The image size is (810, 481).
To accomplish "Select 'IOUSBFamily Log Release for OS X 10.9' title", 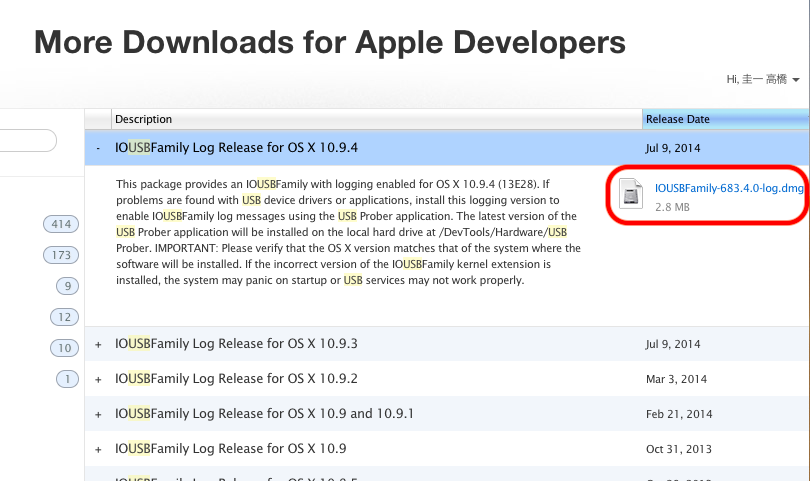I will (x=230, y=448).
